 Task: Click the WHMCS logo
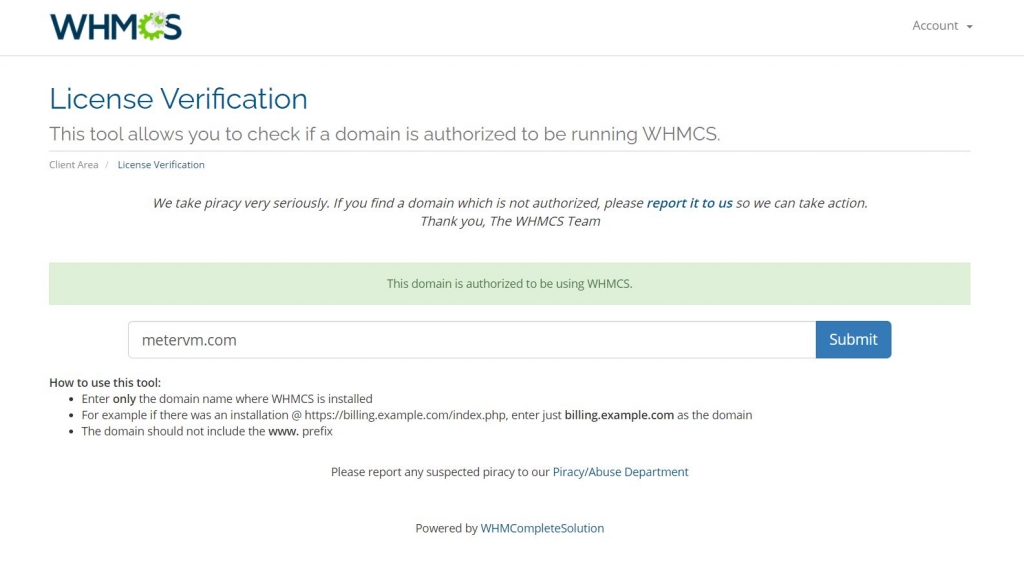pyautogui.click(x=116, y=26)
